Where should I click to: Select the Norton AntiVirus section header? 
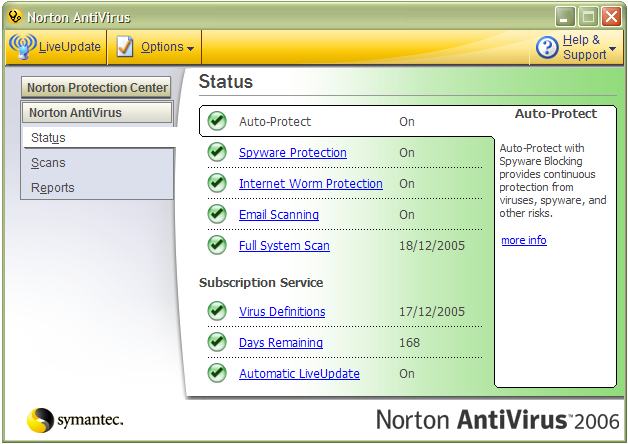(97, 113)
